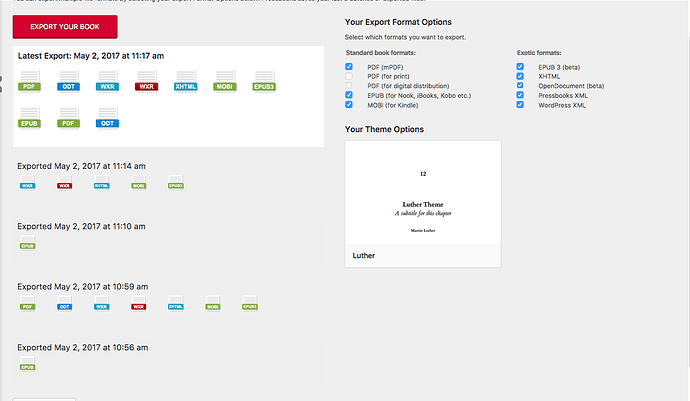Download MOBI from the 10:59 am export

tap(213, 303)
